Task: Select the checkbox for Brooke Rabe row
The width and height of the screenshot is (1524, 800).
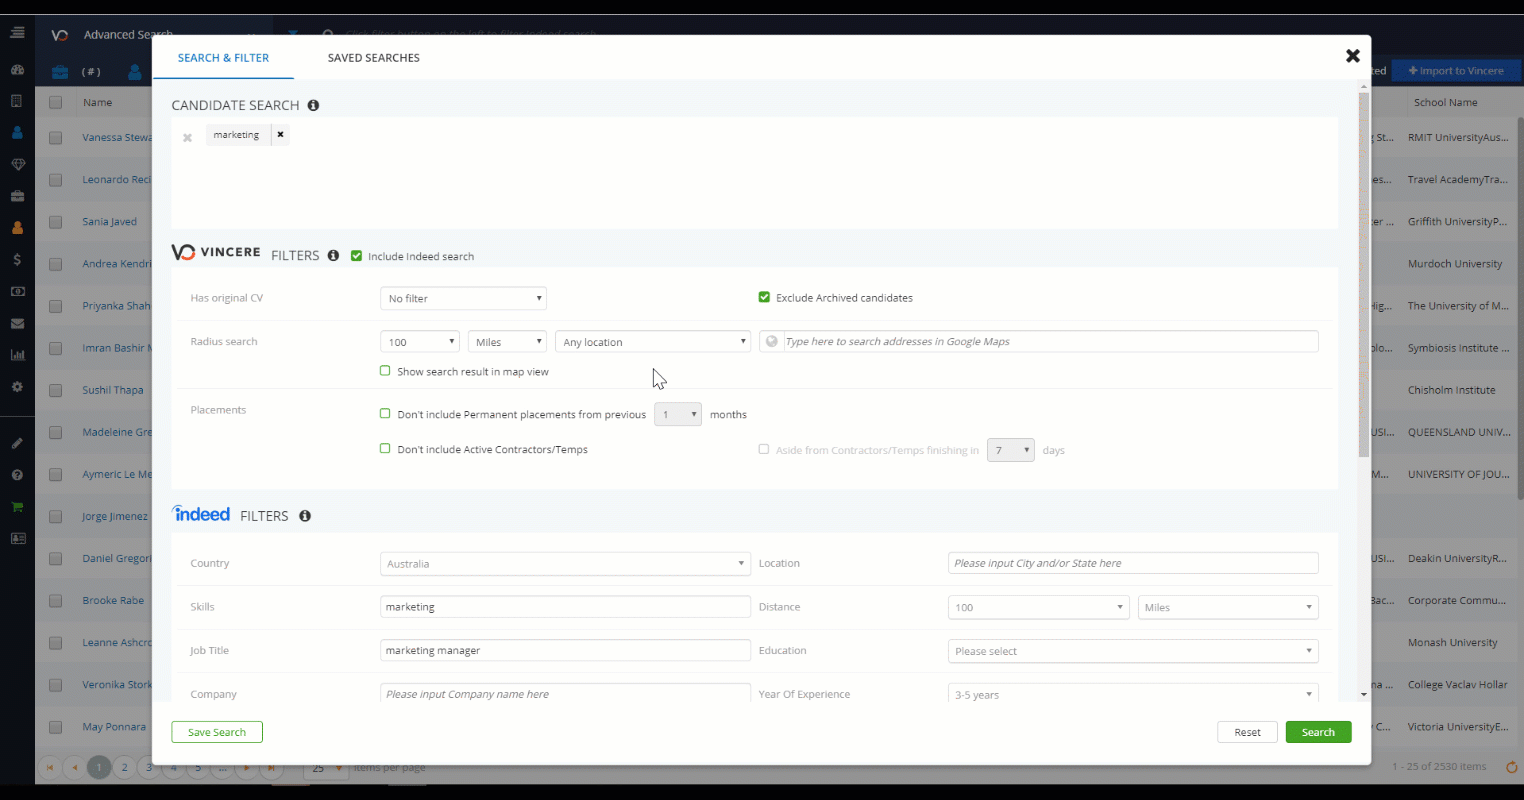Action: [56, 601]
